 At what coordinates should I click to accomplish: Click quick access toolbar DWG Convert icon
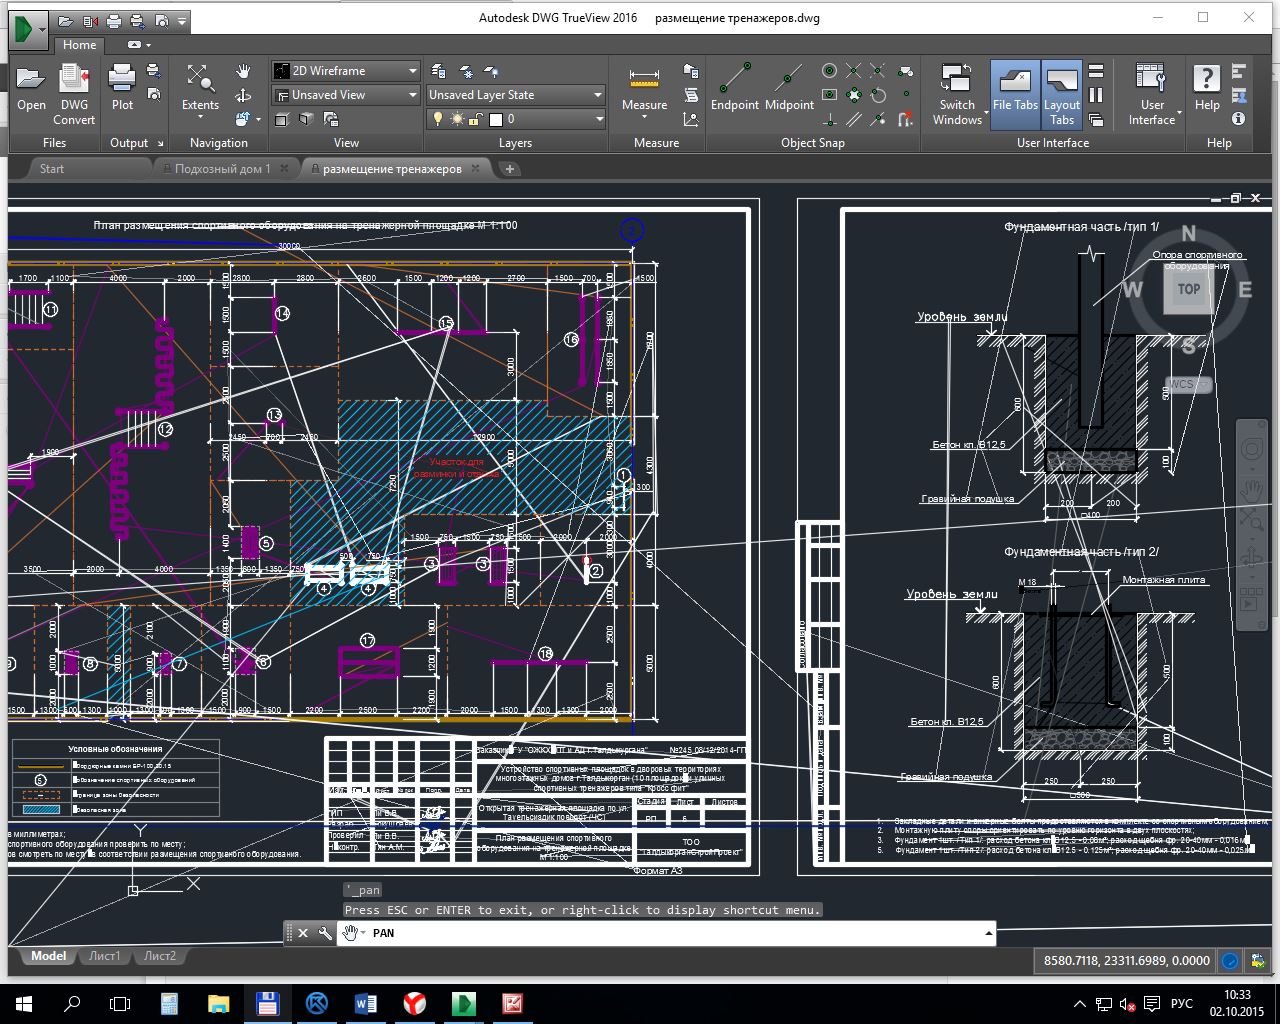tap(90, 20)
